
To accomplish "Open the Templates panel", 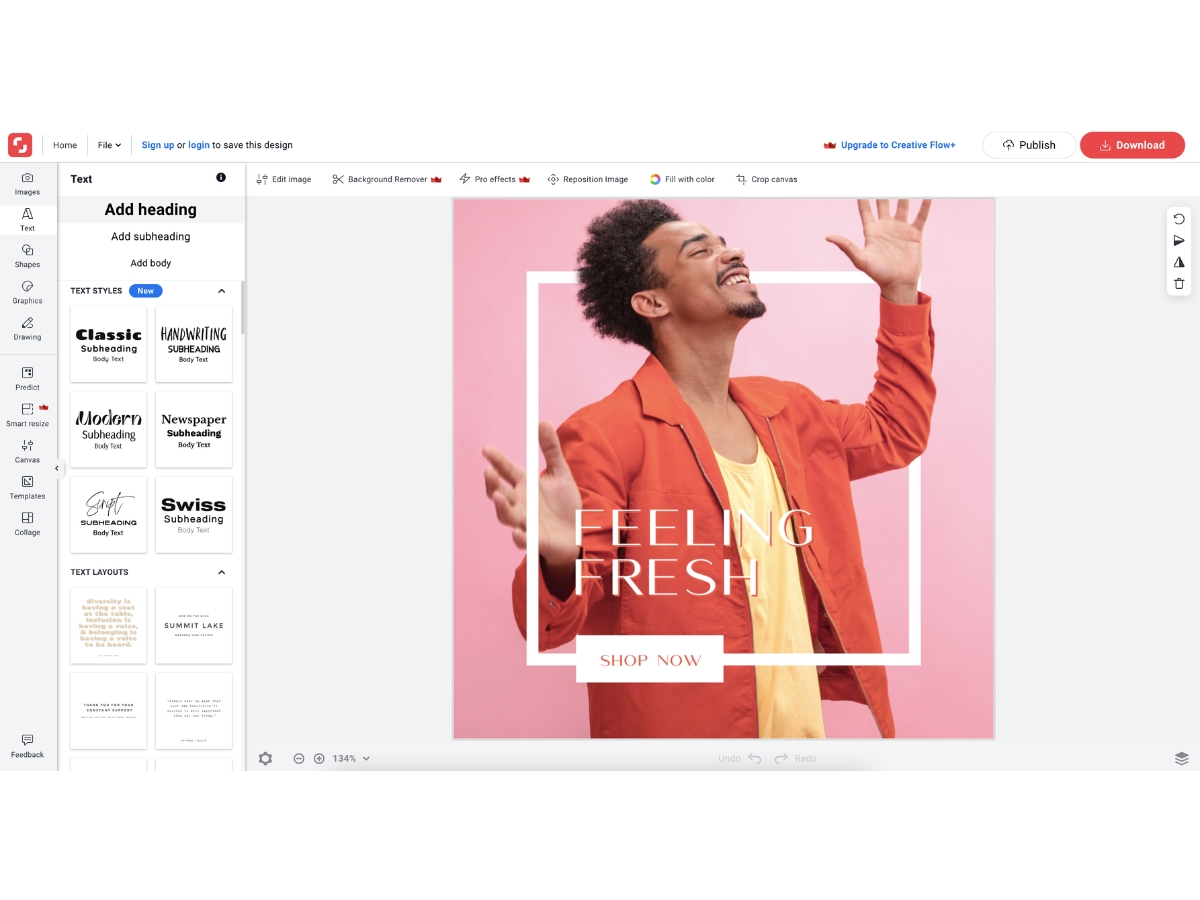I will pyautogui.click(x=27, y=488).
